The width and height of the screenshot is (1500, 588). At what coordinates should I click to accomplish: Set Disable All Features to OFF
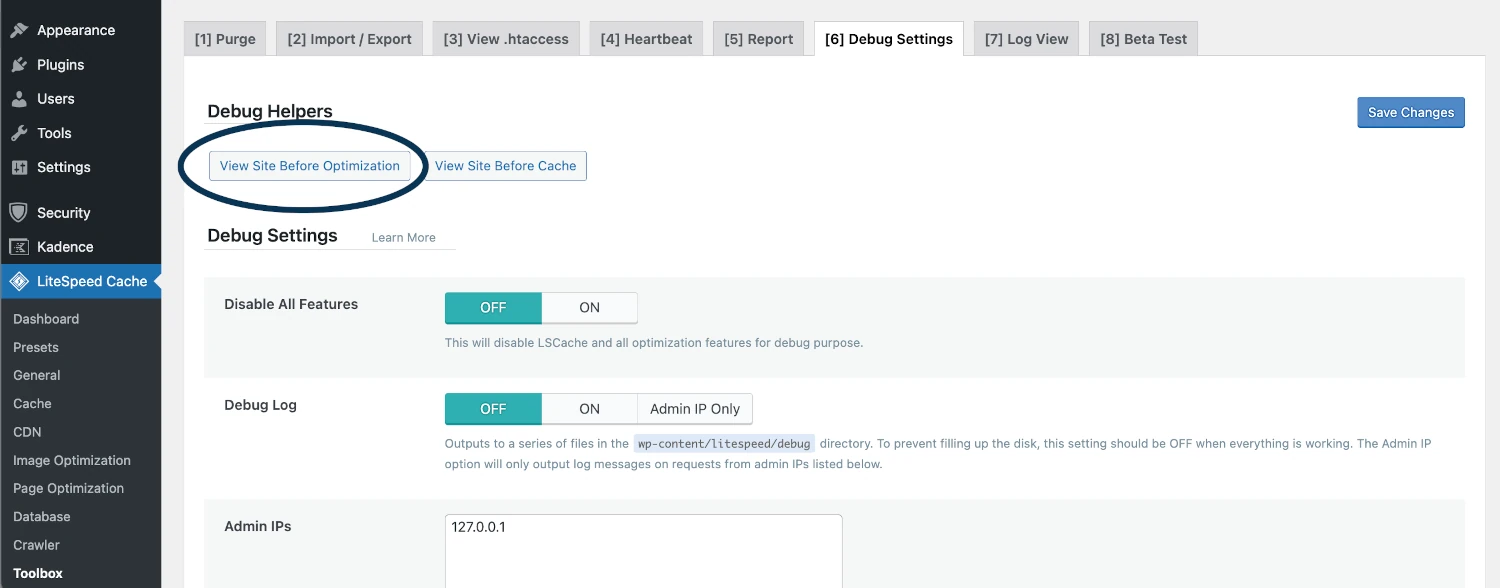tap(493, 308)
